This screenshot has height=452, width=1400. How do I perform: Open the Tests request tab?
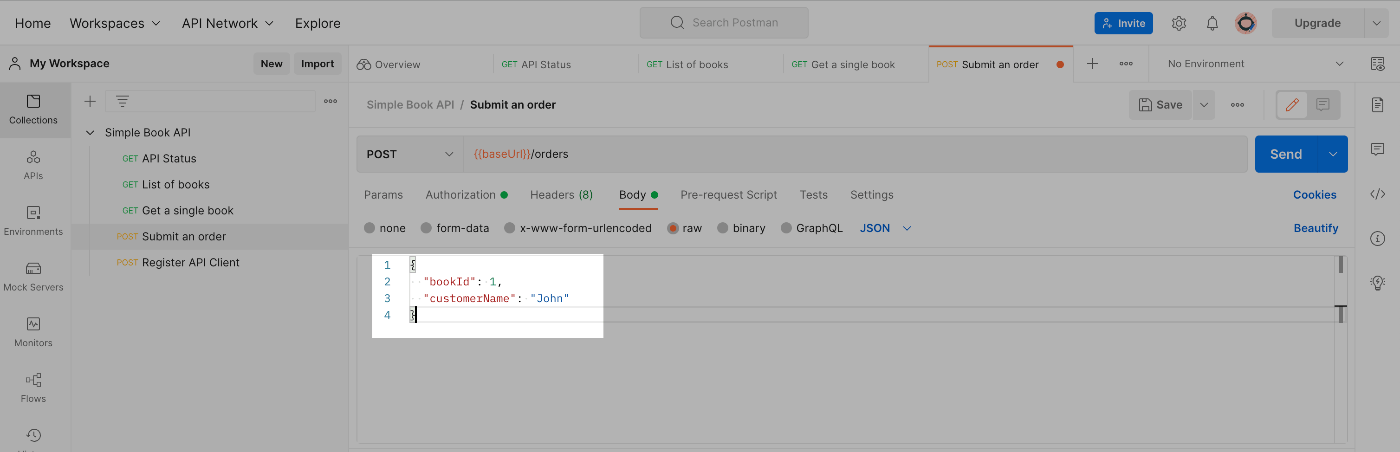click(x=813, y=195)
